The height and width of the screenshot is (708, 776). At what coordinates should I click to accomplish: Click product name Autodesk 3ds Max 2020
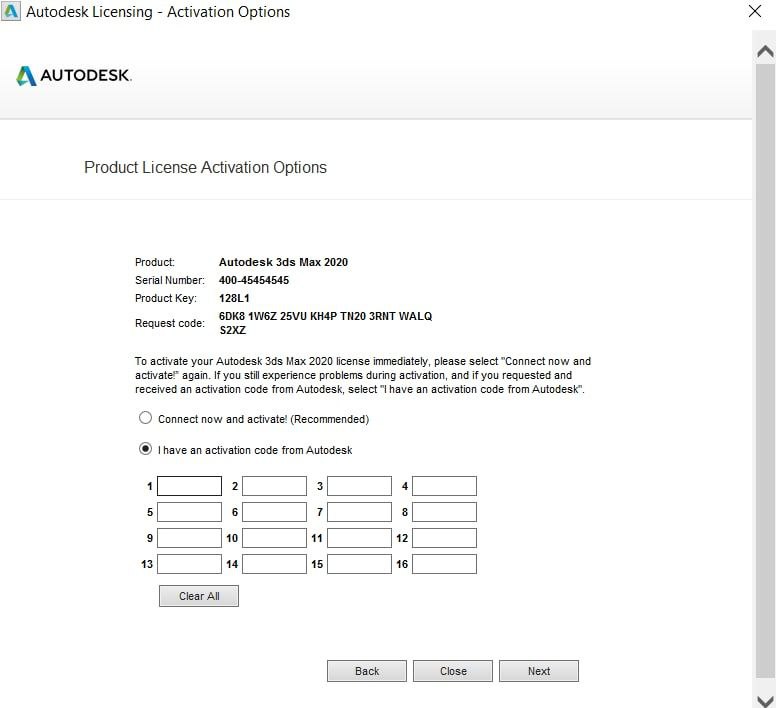(x=283, y=262)
